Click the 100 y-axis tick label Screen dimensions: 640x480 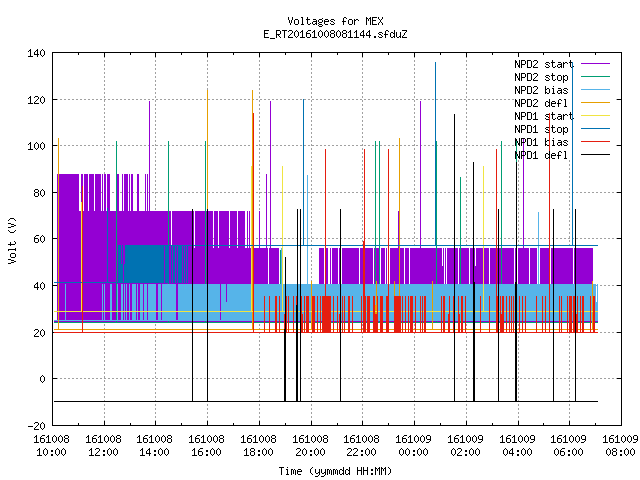(x=36, y=147)
